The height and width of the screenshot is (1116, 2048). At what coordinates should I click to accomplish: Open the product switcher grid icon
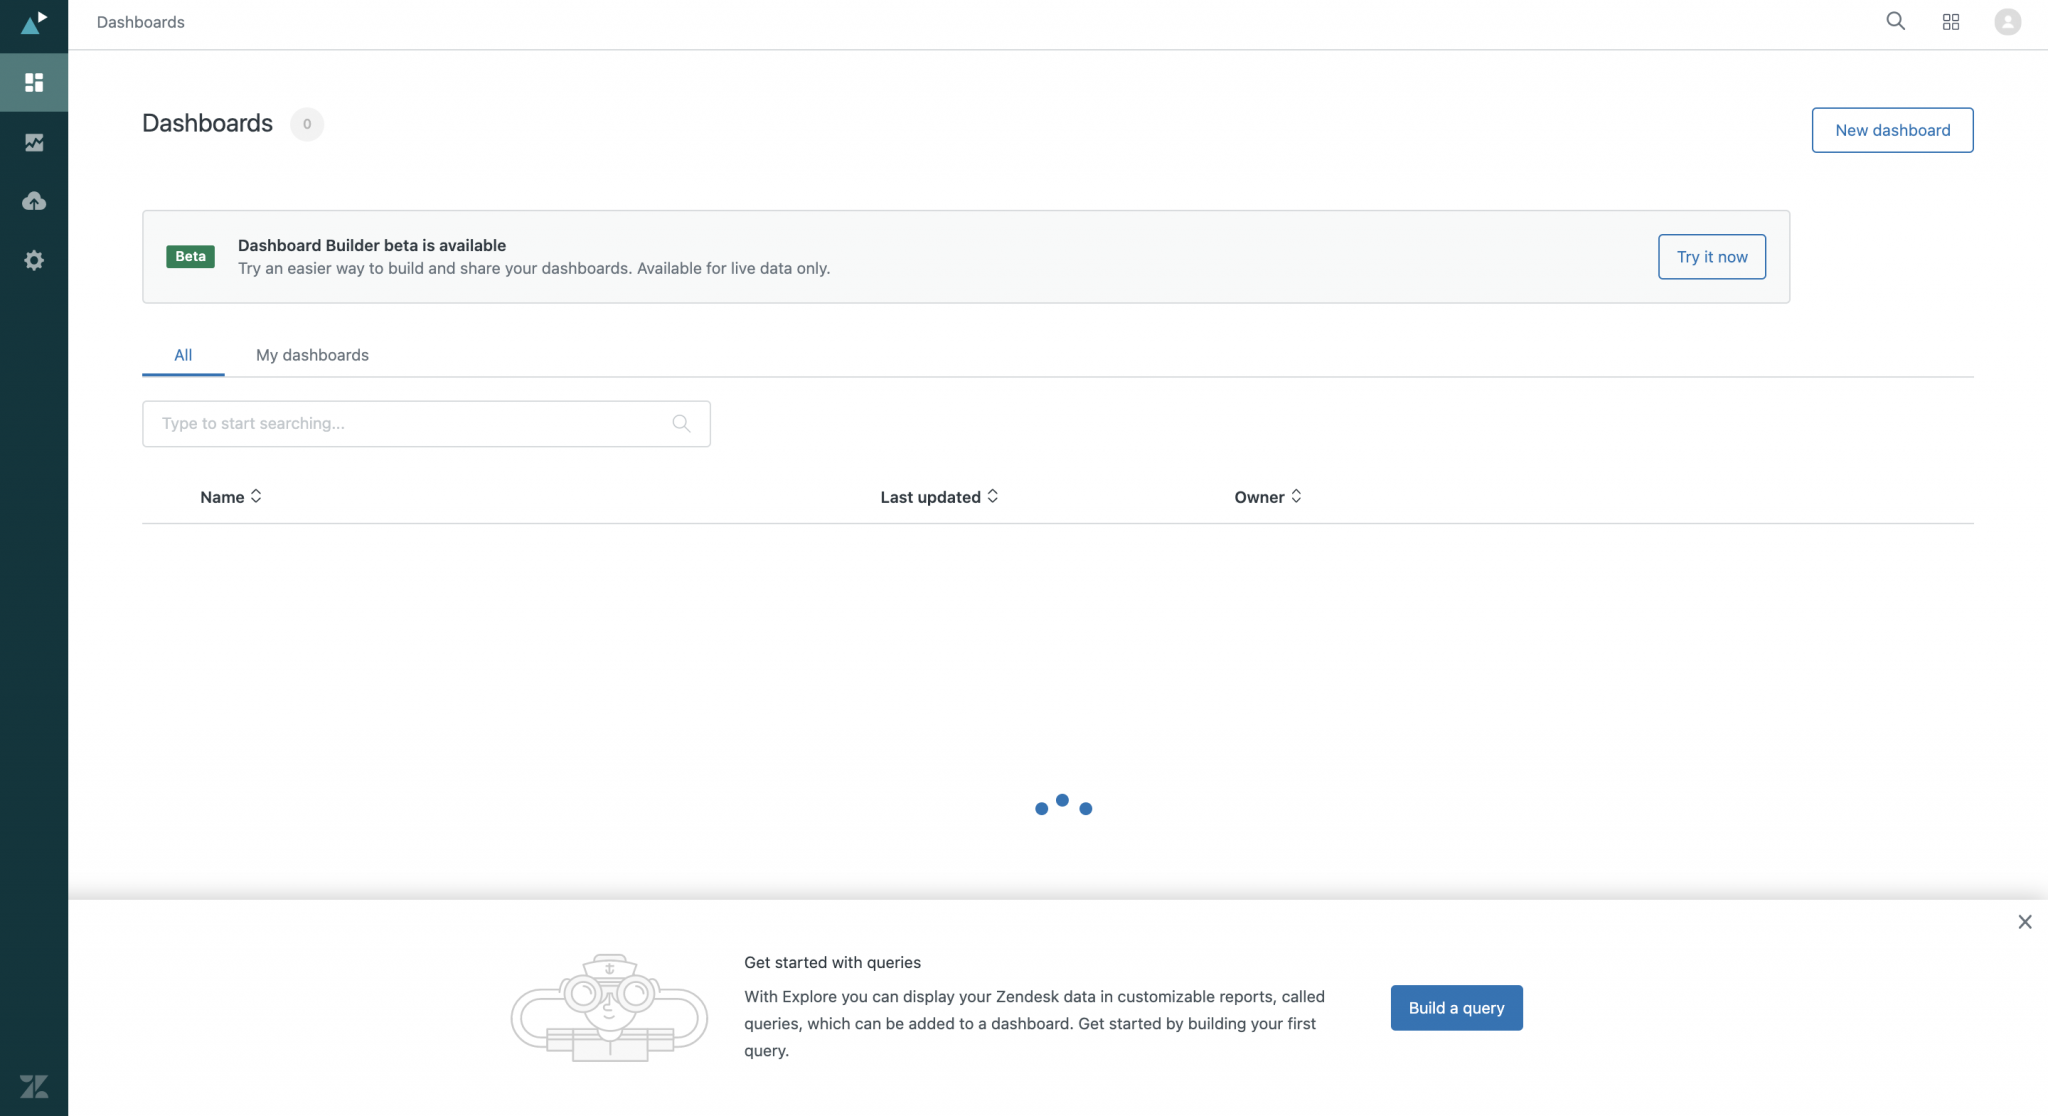click(1950, 21)
